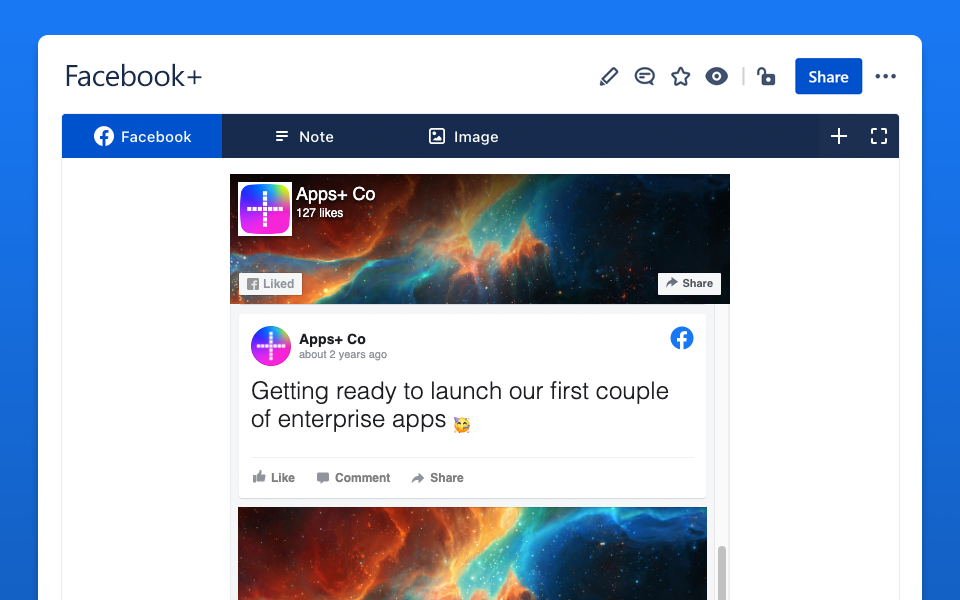The image size is (960, 600).
Task: Edit the page with the pencil icon
Action: pyautogui.click(x=608, y=76)
